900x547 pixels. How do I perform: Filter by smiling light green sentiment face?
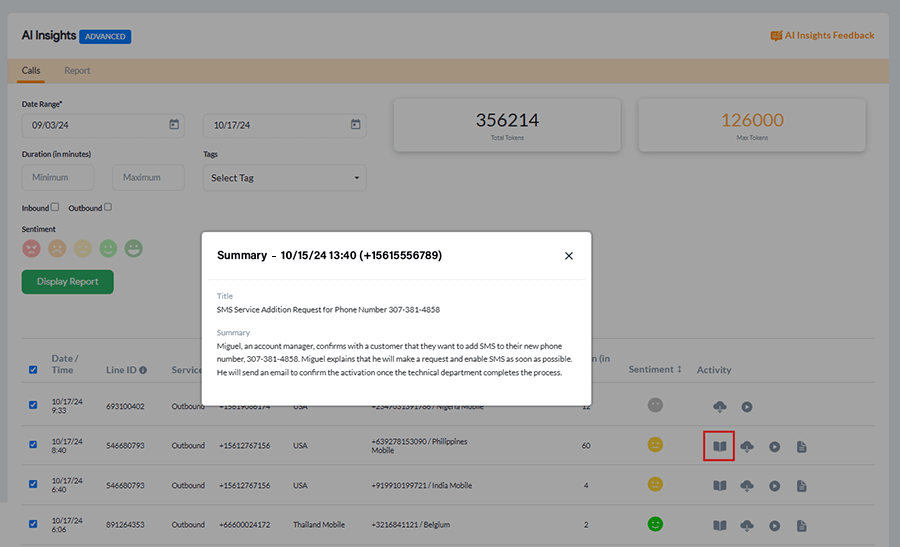click(108, 249)
